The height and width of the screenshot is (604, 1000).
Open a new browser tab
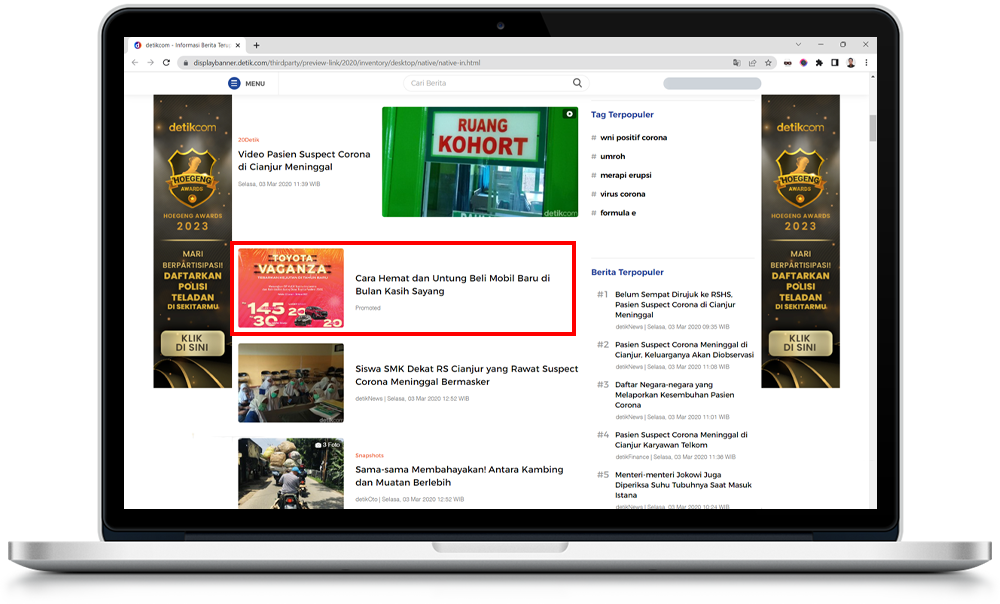point(256,45)
